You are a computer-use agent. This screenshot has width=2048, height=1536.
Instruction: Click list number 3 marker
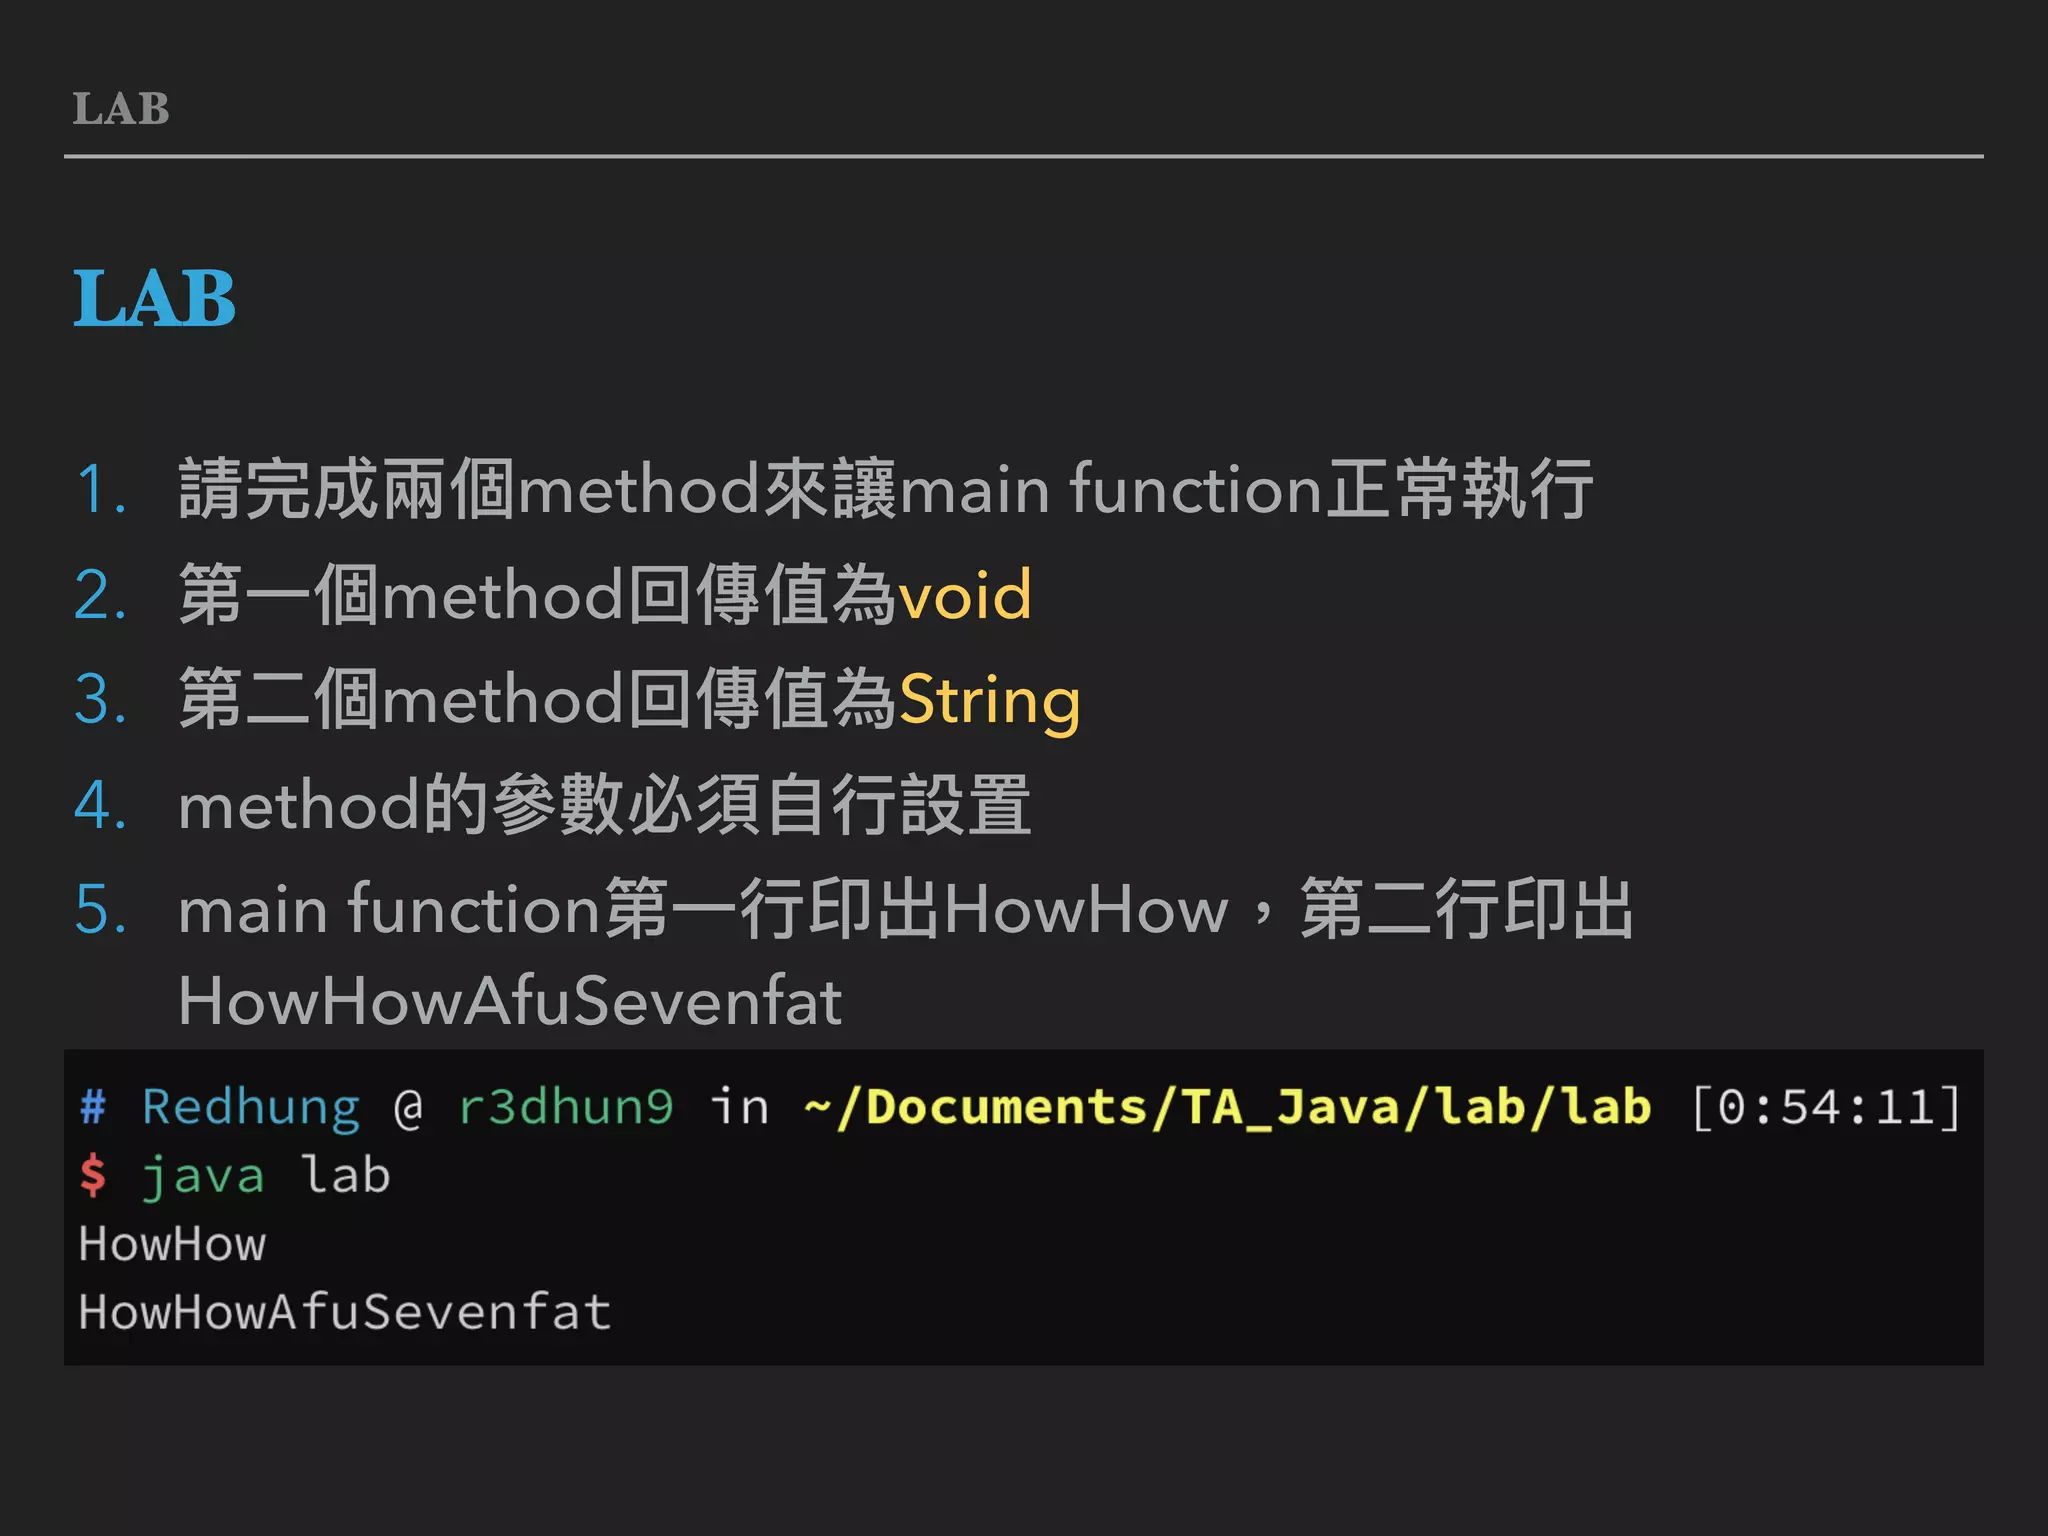[x=101, y=700]
